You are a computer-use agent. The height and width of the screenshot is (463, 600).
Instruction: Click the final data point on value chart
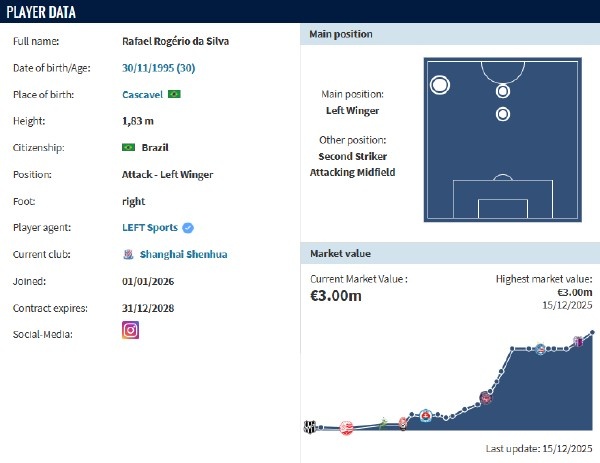tap(593, 332)
